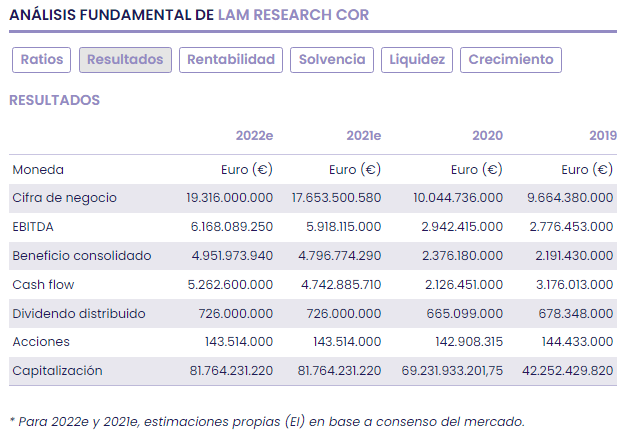Viewport: 631px width, 438px height.
Task: Click the 2022e column header
Action: point(254,135)
